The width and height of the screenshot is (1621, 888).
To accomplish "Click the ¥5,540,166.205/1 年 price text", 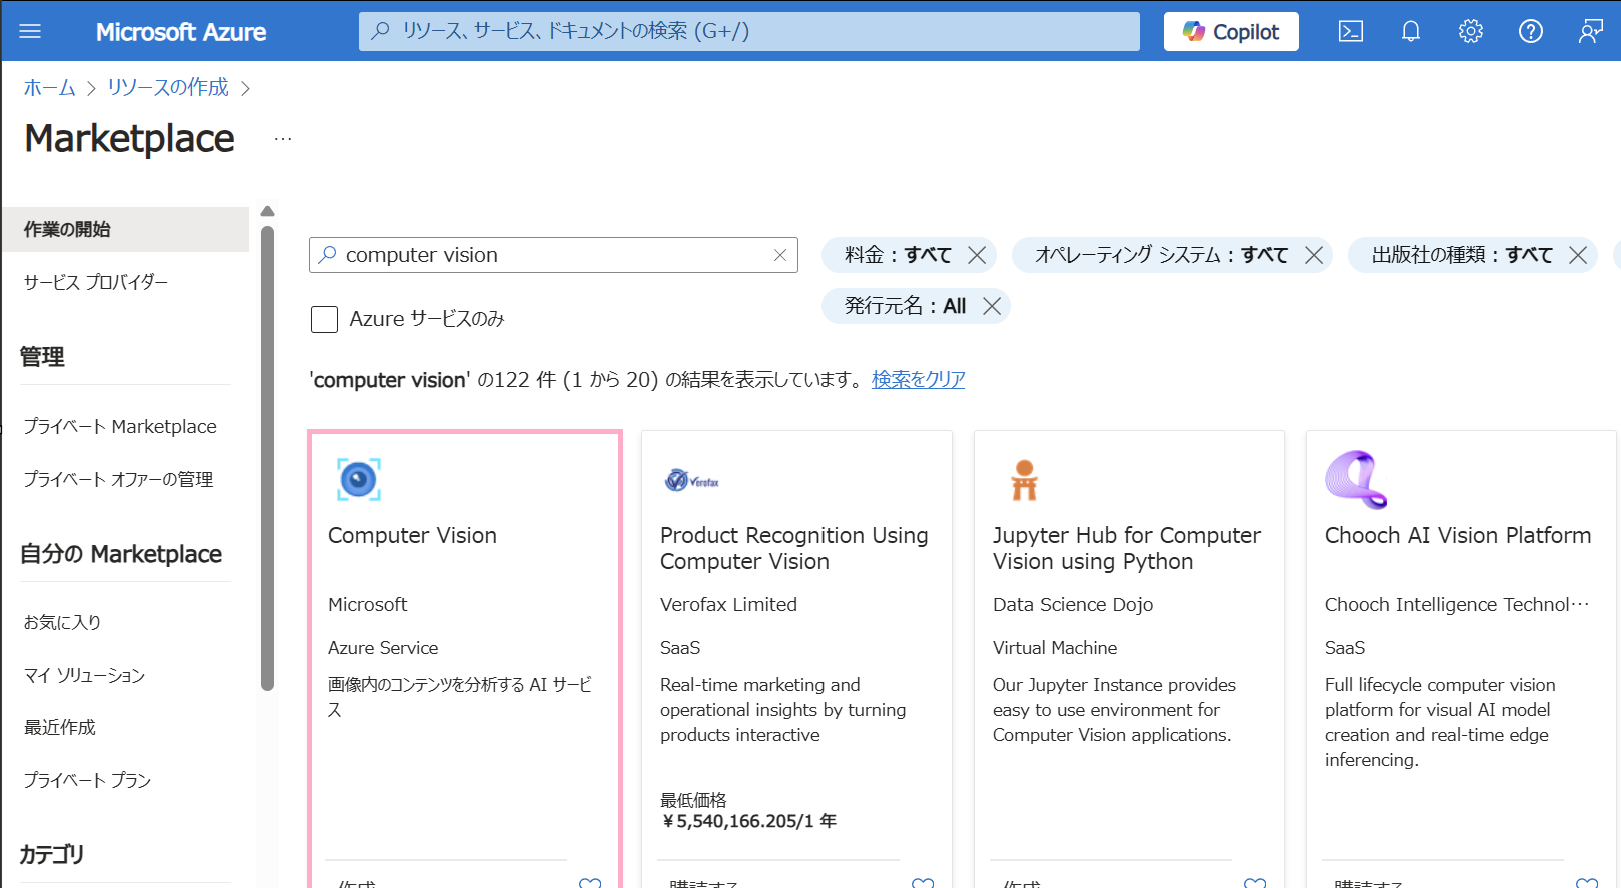I will (749, 822).
